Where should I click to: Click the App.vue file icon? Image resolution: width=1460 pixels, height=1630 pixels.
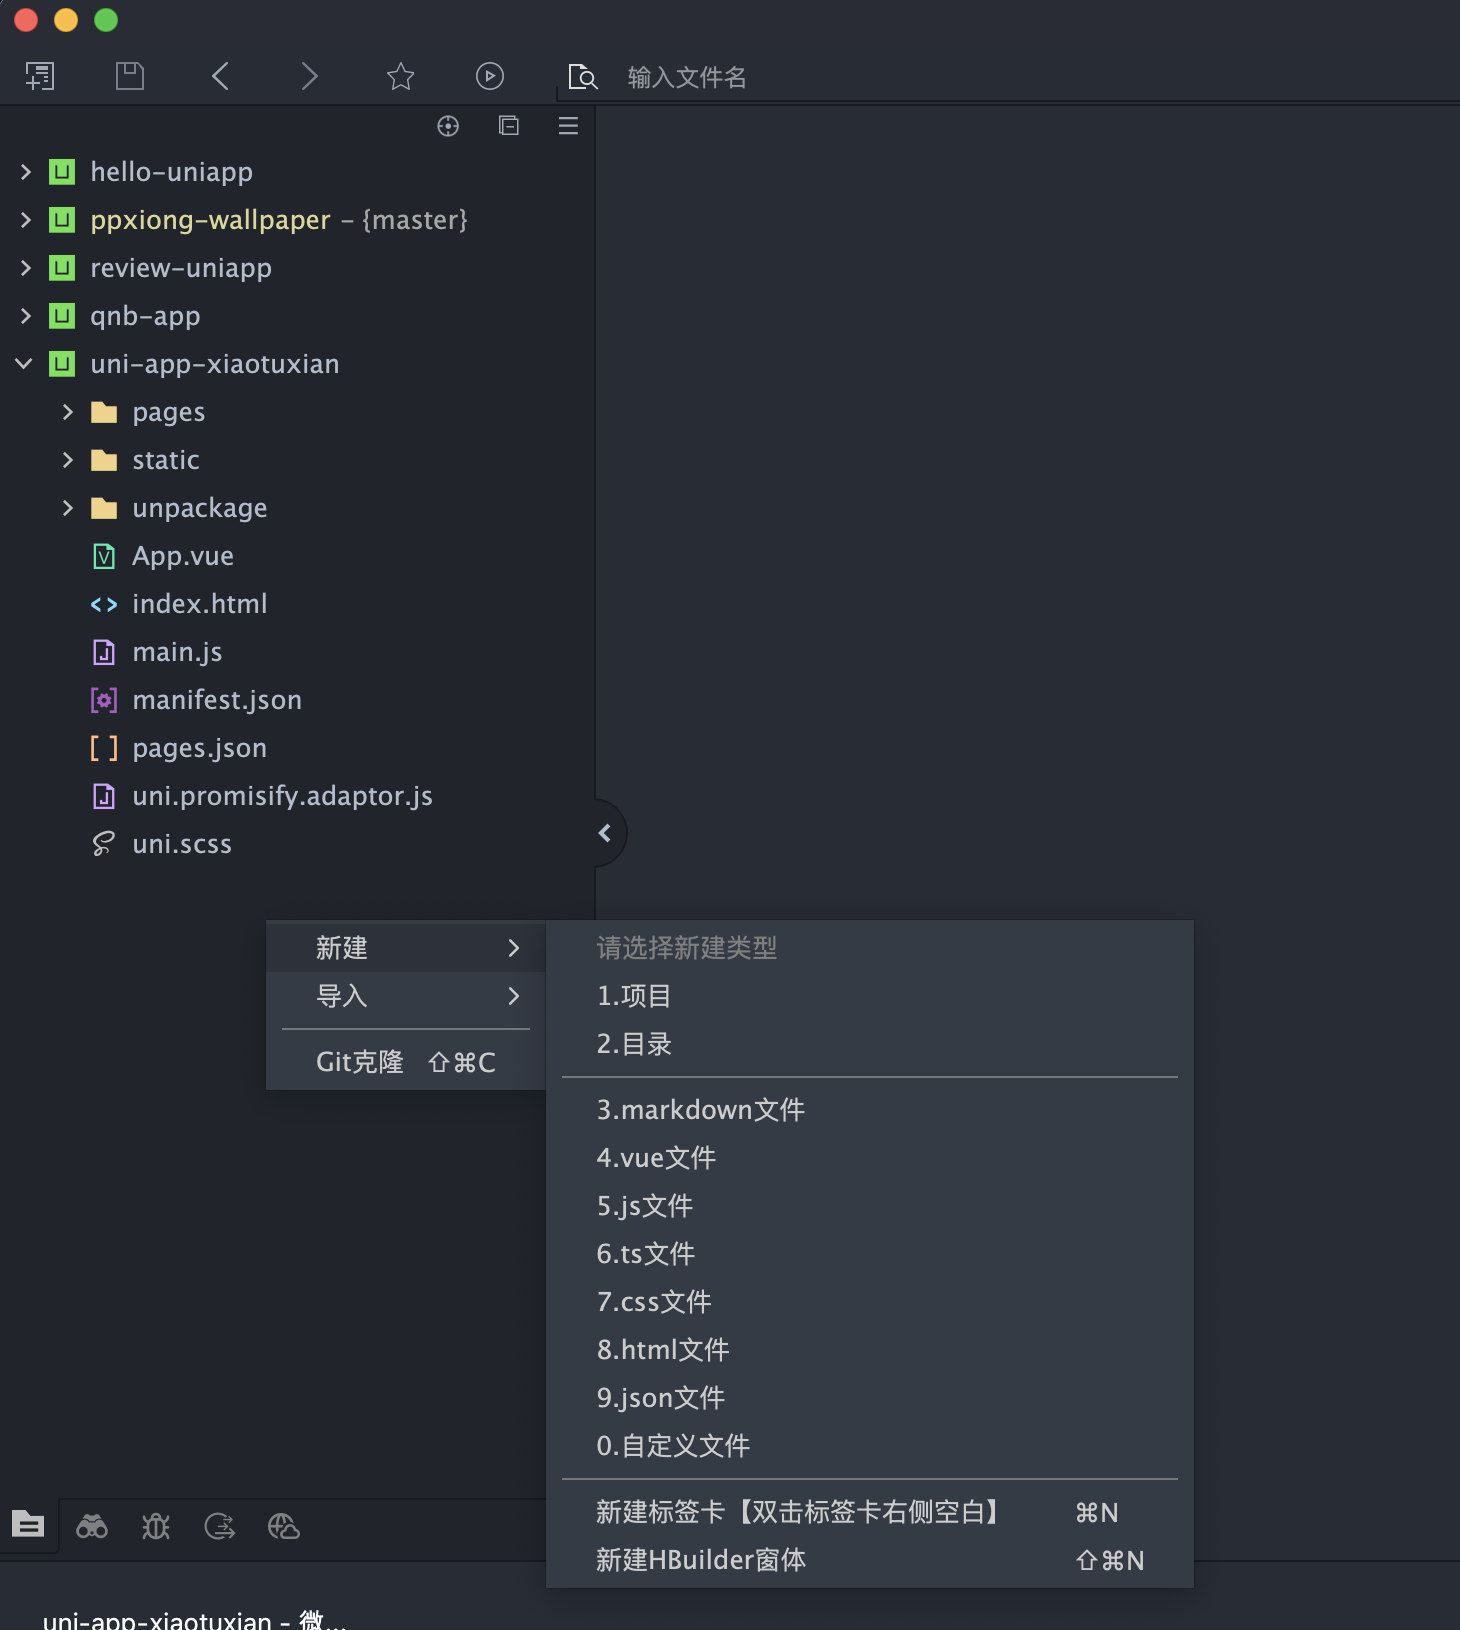104,556
